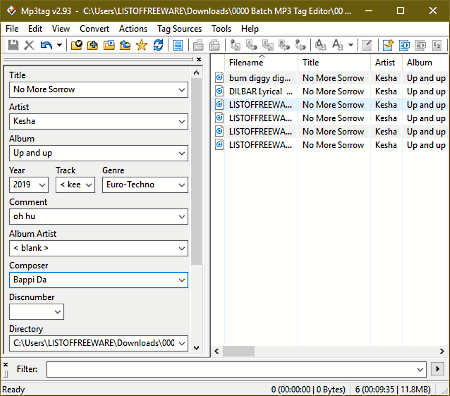Screen dimensions: 450x396
Task: Click the Extended Tags pencil icon
Action: click(x=367, y=45)
